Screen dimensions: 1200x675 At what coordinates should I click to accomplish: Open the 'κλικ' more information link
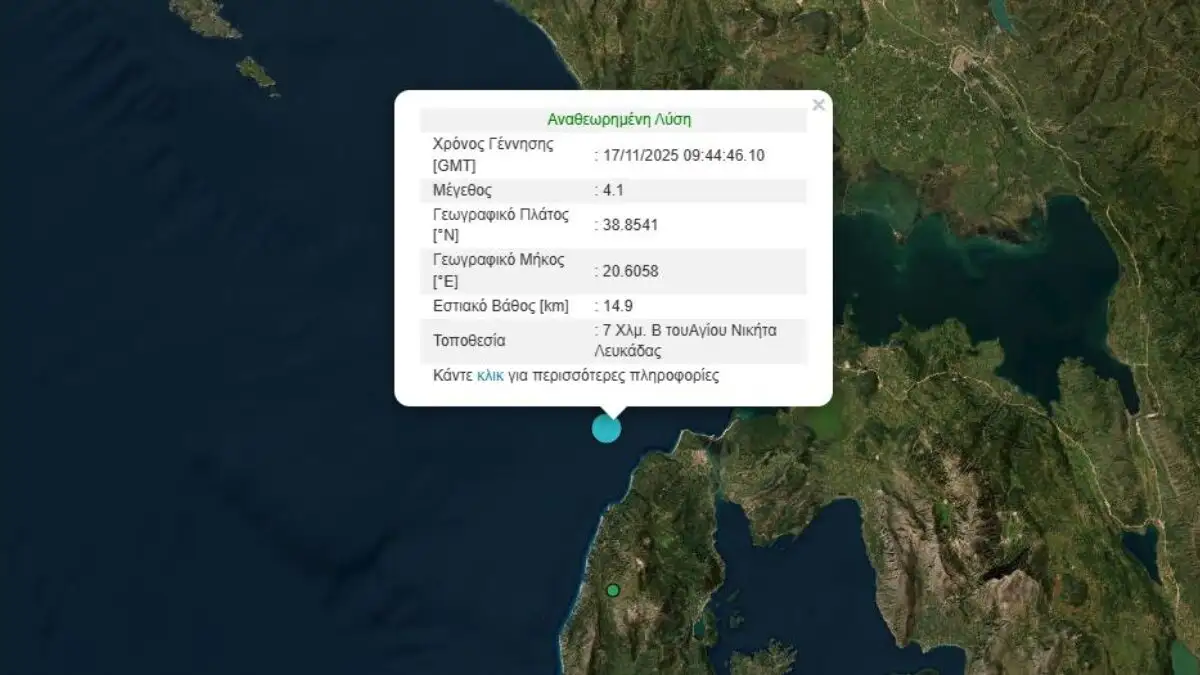click(x=490, y=377)
